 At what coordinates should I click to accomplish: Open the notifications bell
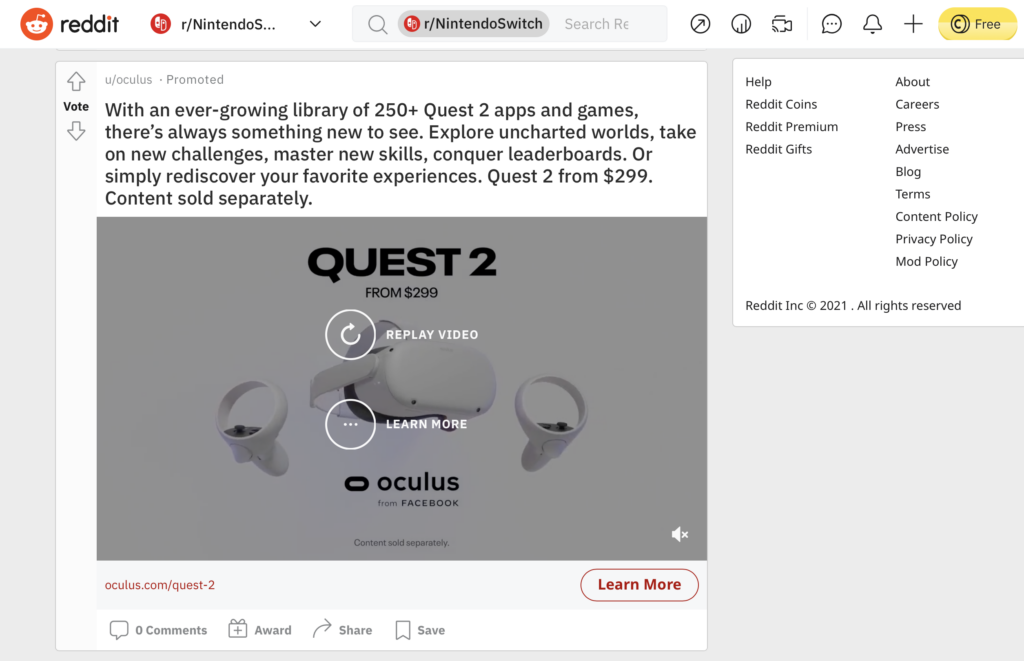pos(872,23)
